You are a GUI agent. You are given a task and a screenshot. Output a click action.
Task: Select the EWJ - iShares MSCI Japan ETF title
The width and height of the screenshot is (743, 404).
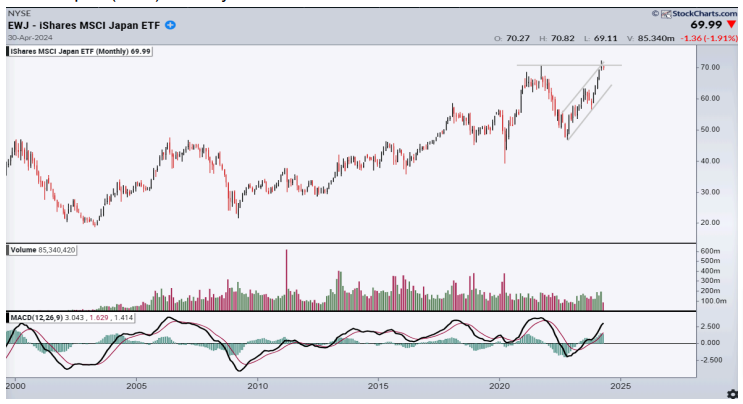(x=84, y=26)
